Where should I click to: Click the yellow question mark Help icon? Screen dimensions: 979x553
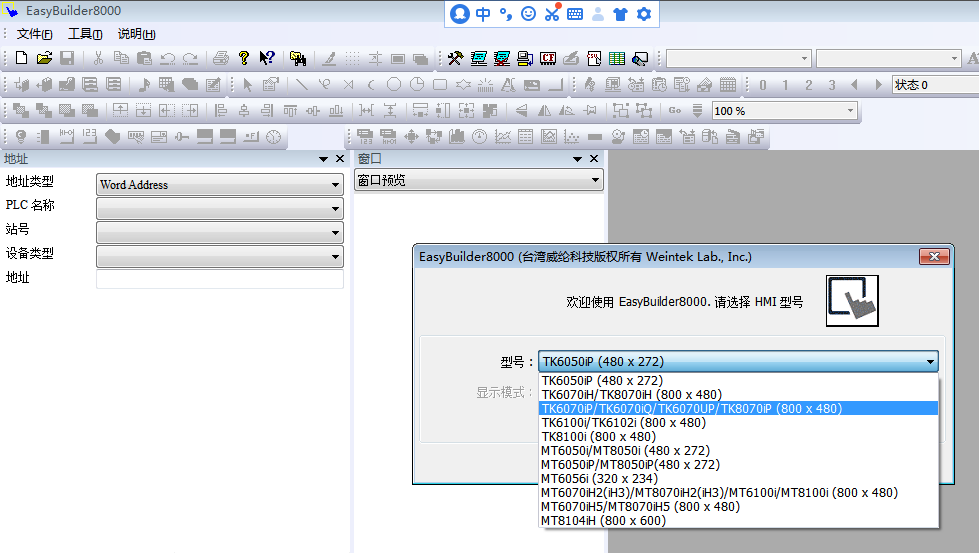243,59
